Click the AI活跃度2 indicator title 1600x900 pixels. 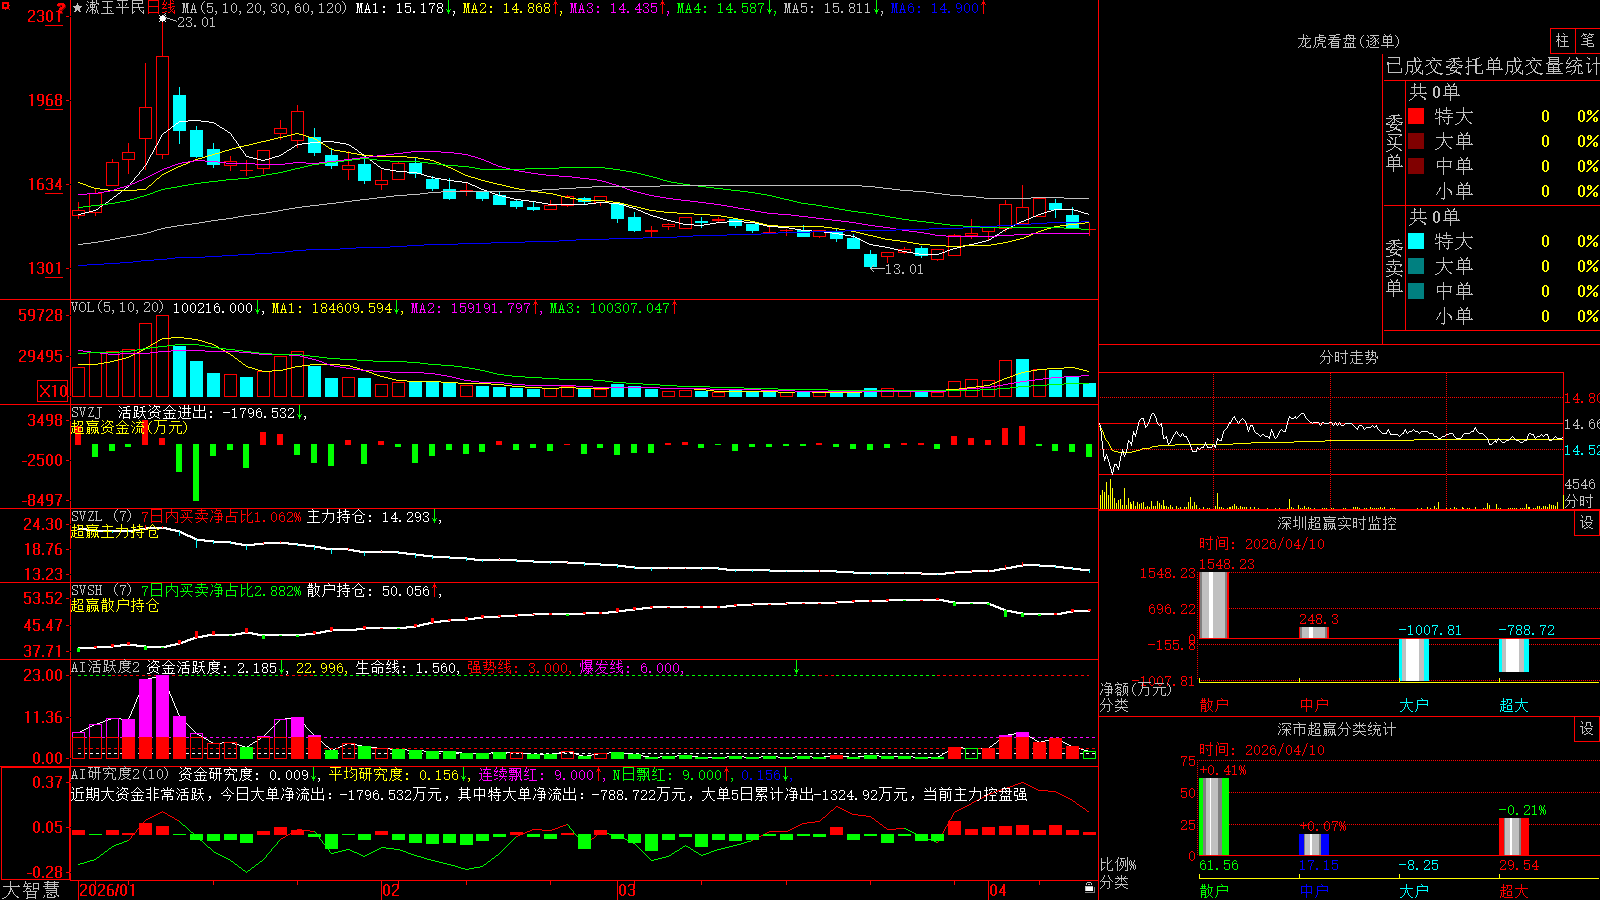(106, 667)
